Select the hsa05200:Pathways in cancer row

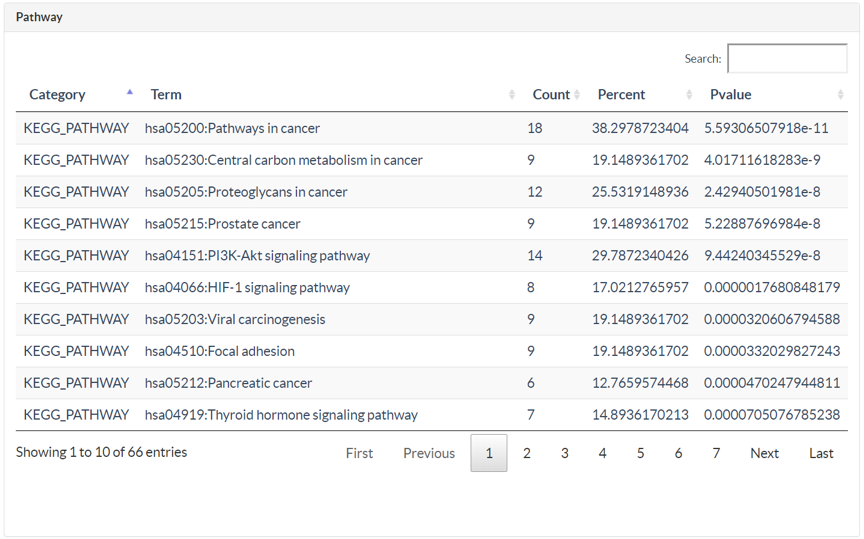[432, 128]
